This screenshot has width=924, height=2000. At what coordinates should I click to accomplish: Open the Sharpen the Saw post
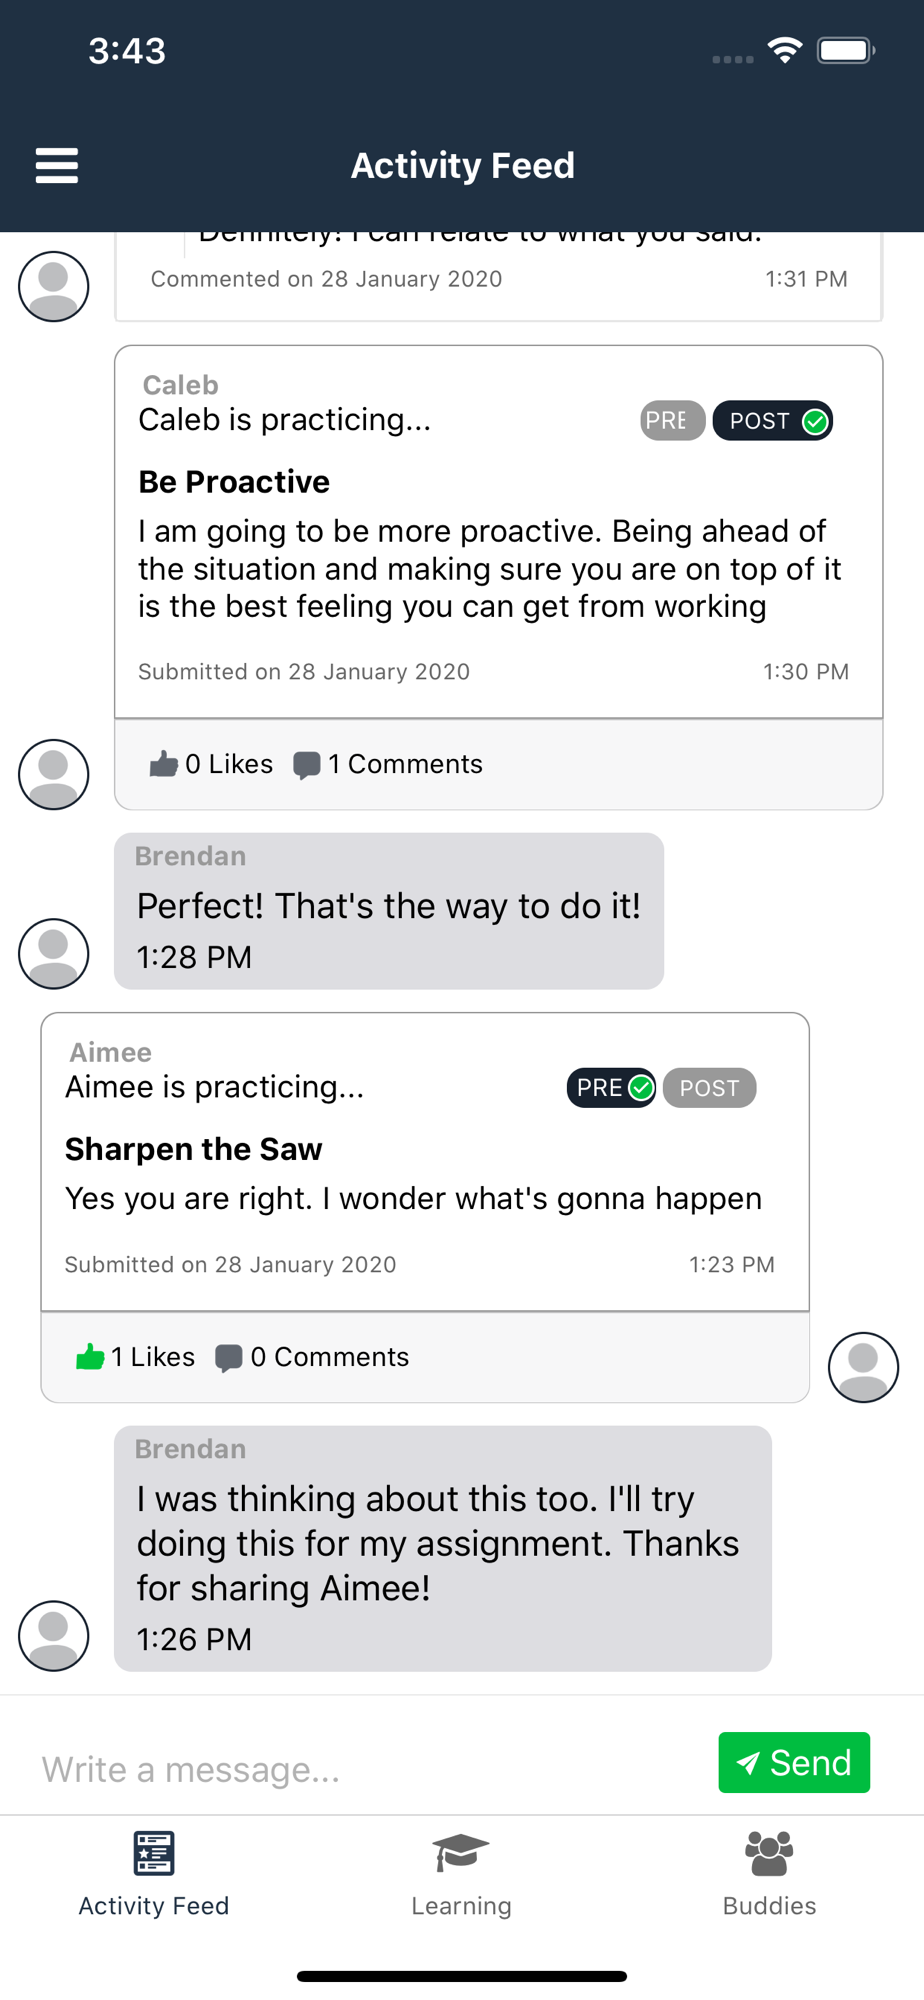(x=193, y=1149)
